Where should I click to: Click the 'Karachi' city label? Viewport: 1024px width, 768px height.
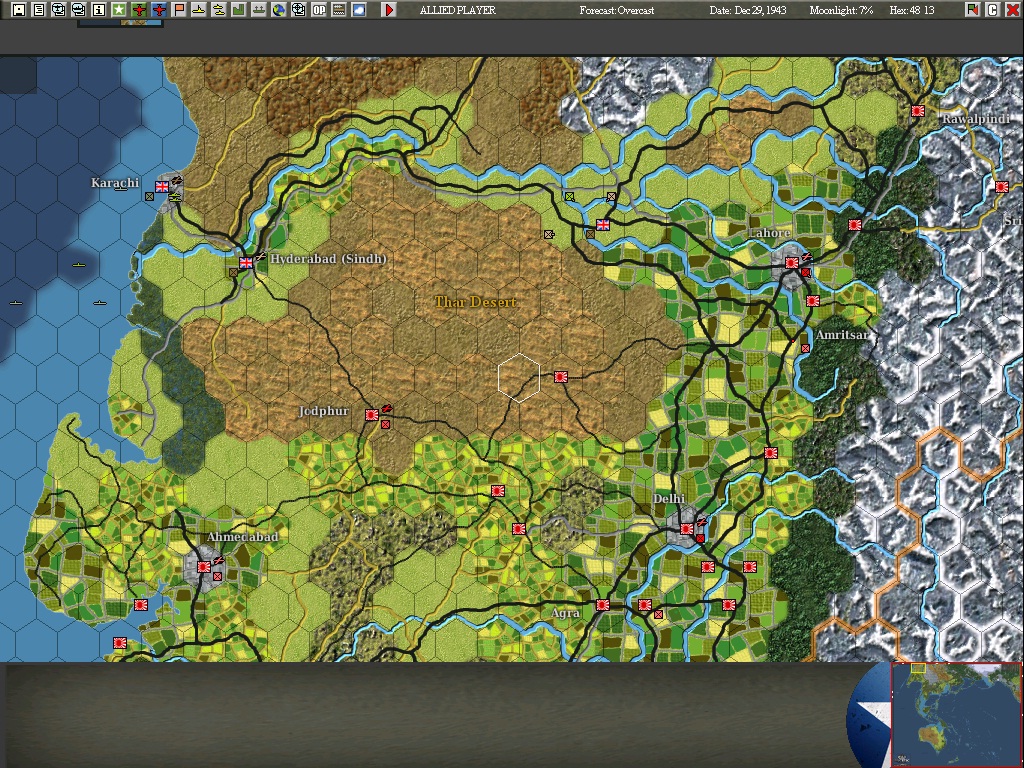tap(115, 182)
